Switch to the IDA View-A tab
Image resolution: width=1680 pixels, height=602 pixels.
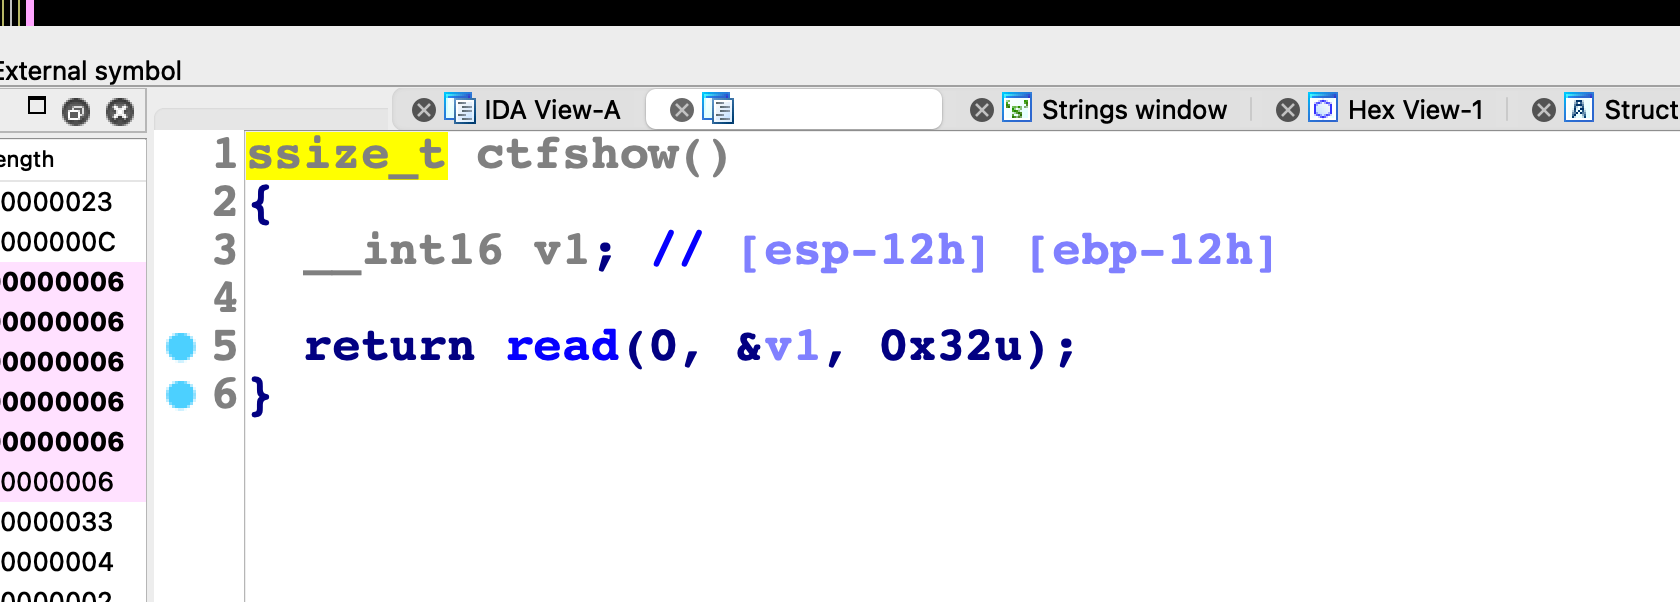[552, 110]
